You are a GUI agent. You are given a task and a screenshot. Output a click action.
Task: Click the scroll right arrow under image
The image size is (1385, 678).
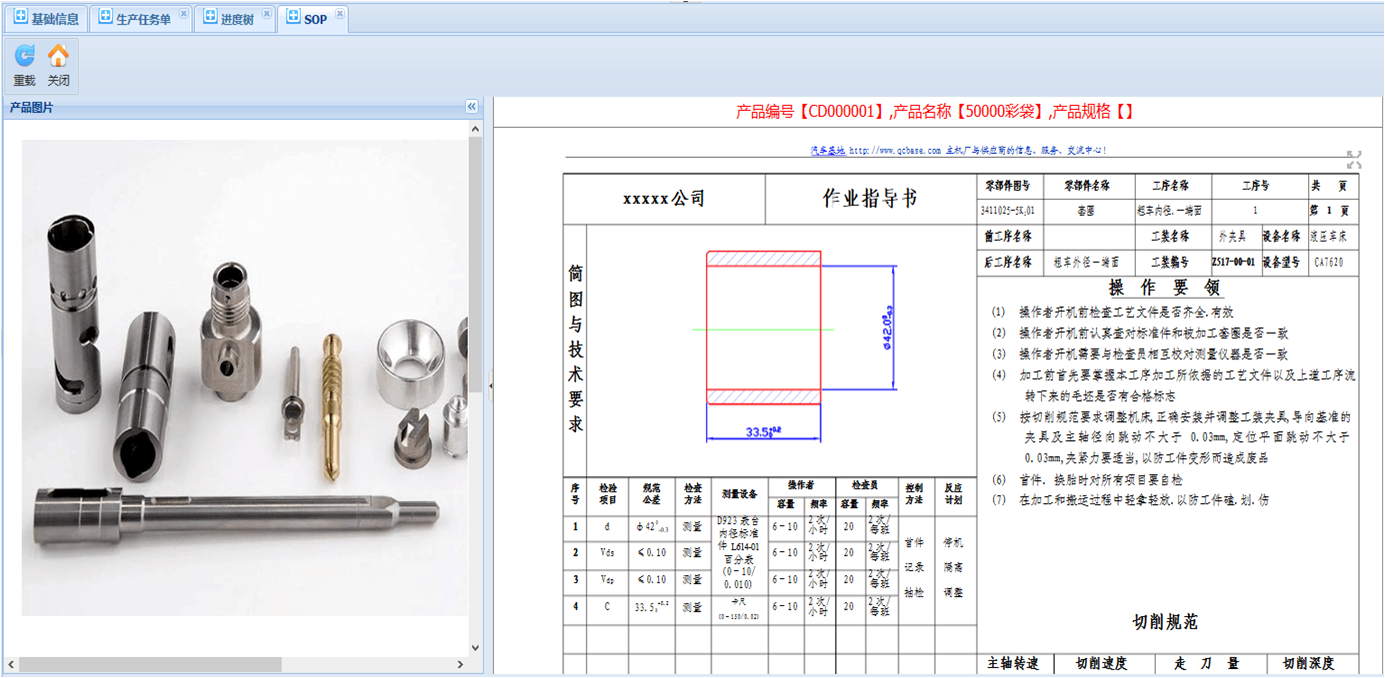(x=461, y=664)
